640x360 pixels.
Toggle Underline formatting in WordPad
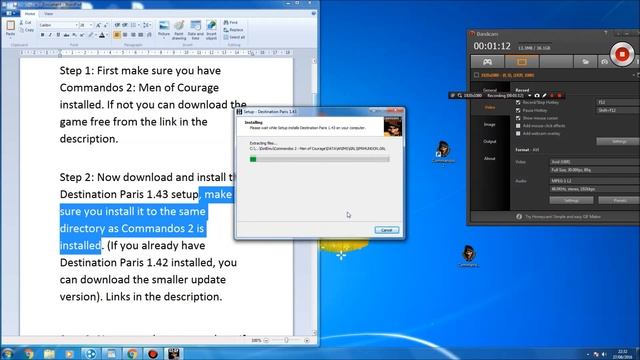(x=58, y=35)
